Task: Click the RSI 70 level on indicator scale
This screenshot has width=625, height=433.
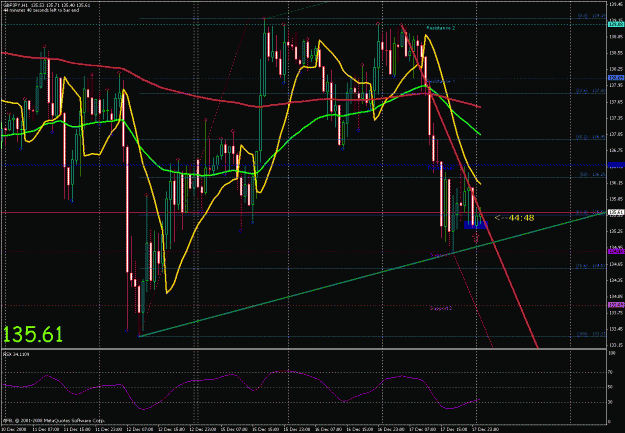Action: [611, 372]
